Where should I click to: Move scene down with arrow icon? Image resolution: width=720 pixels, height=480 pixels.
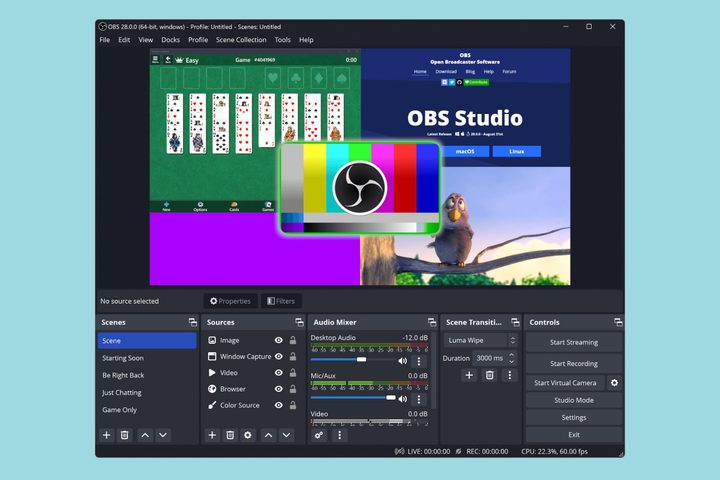(x=163, y=435)
